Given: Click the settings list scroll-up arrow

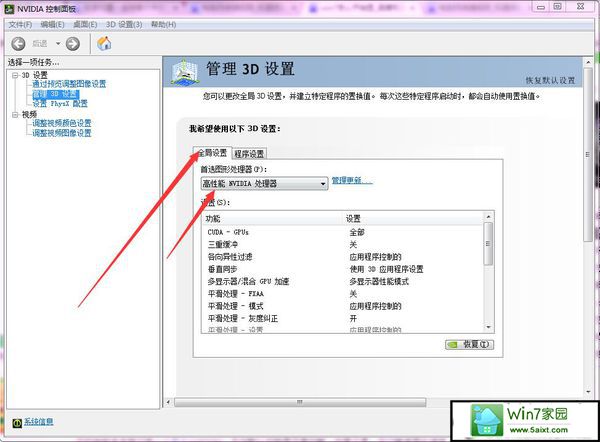Looking at the screenshot, I should click(488, 217).
